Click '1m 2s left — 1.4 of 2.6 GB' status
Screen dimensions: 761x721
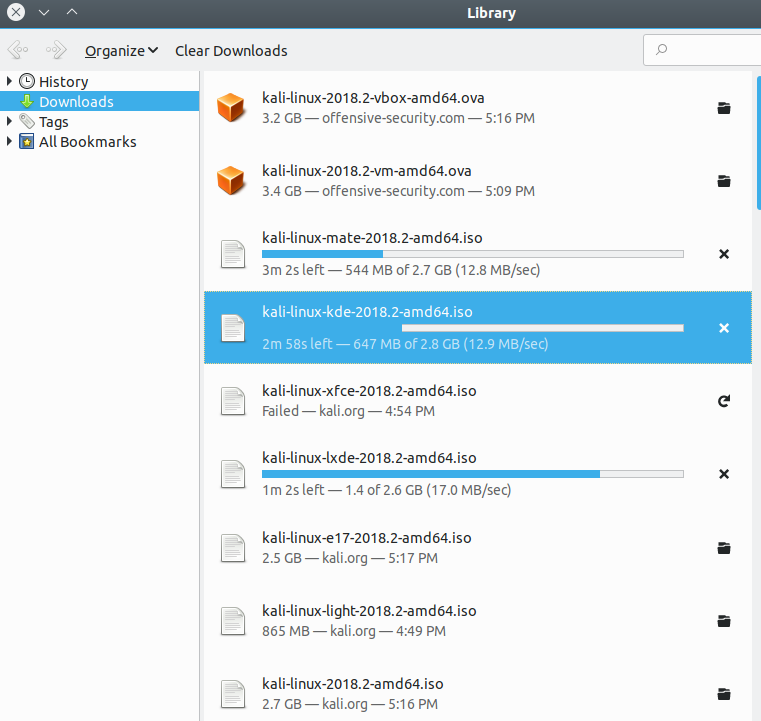(x=386, y=490)
